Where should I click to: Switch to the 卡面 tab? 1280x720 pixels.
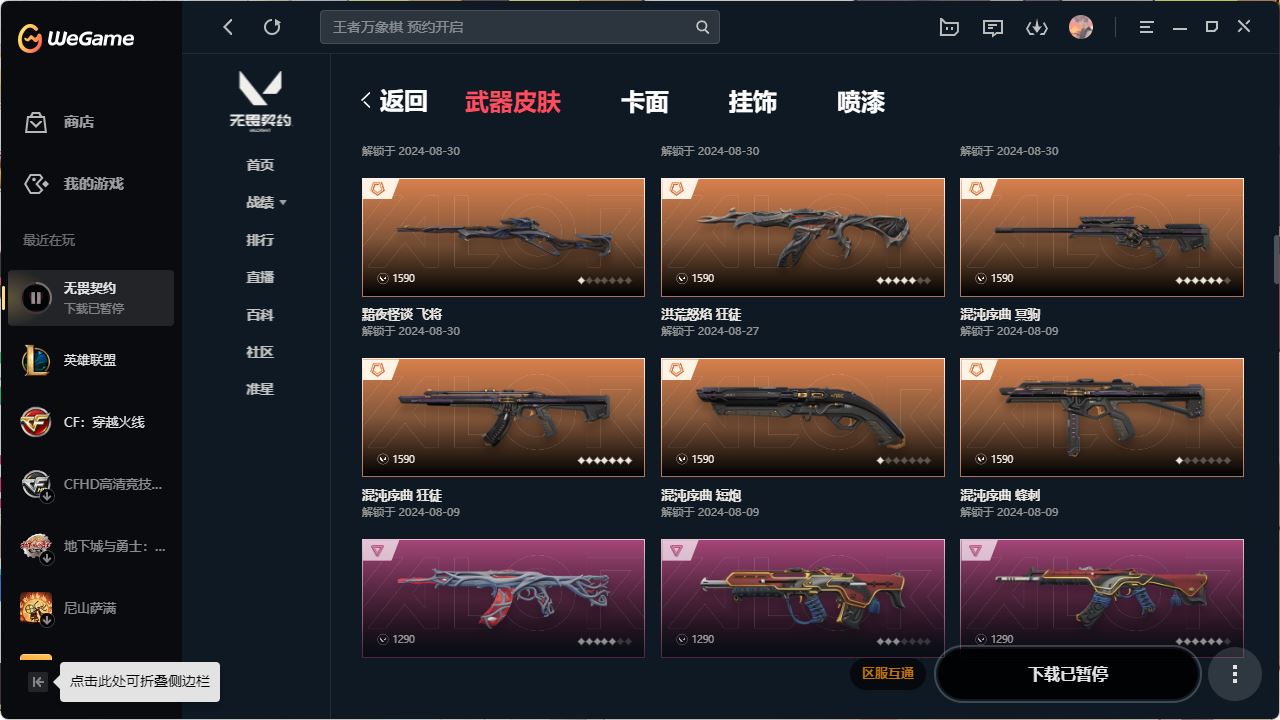pyautogui.click(x=645, y=102)
